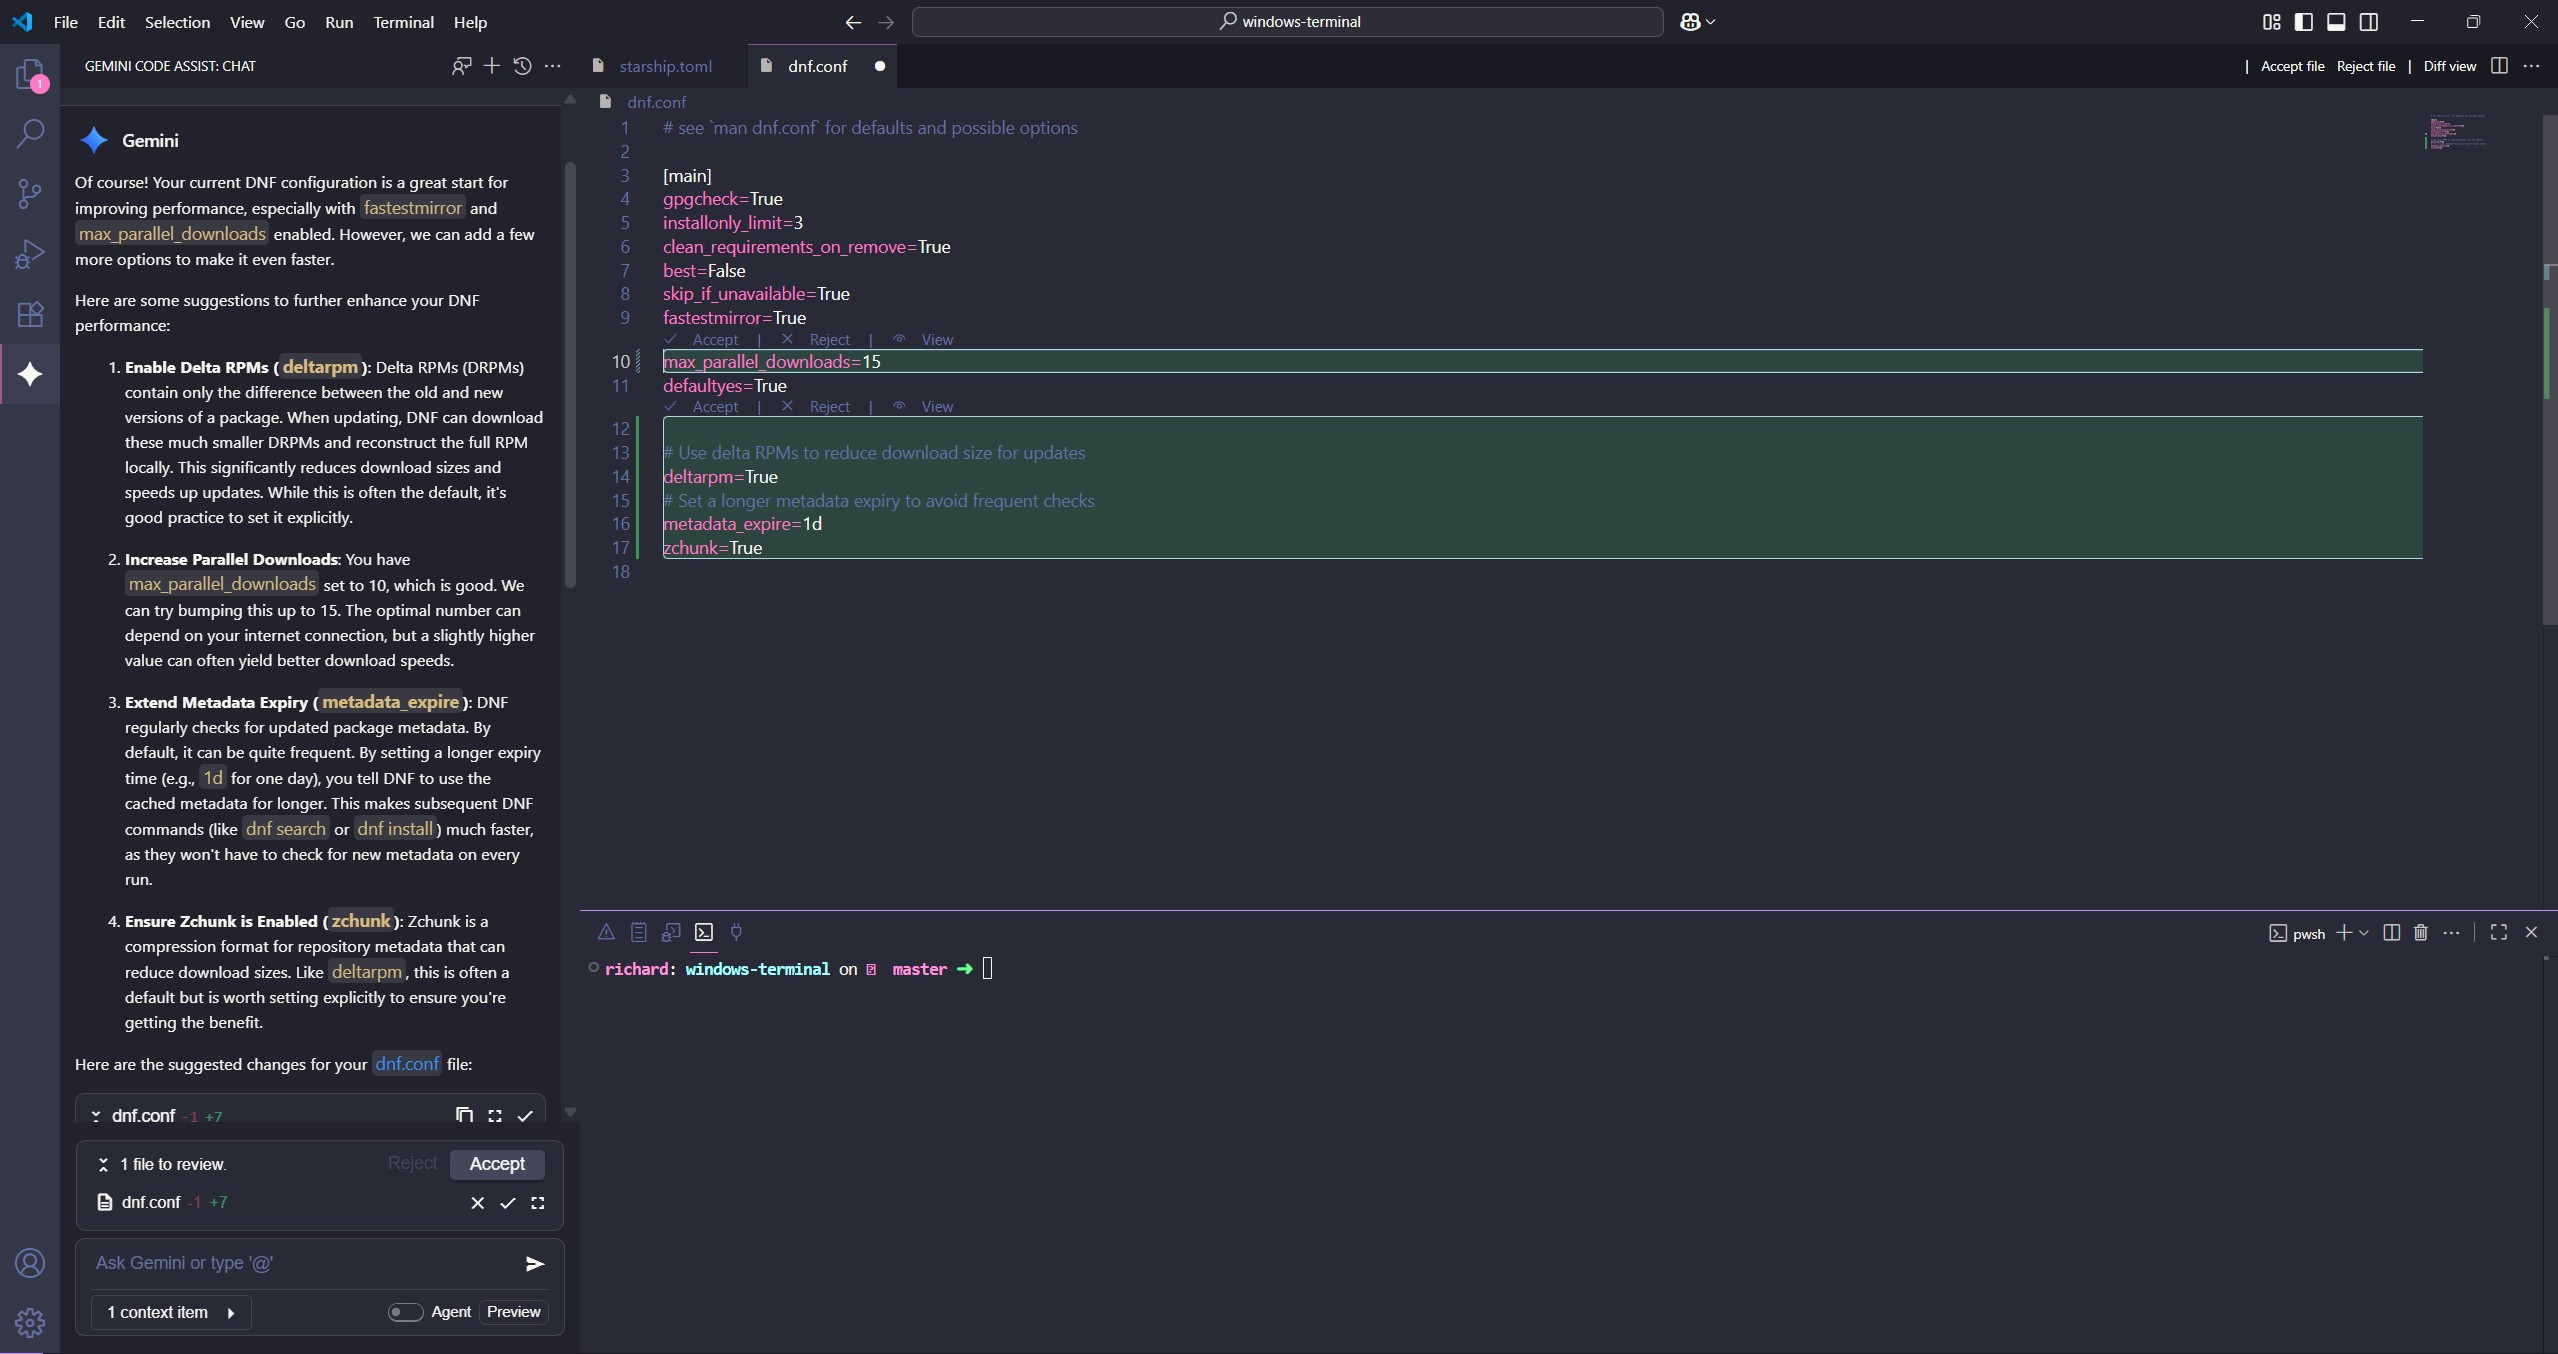Reject dnf.conf in review list with X

pyautogui.click(x=477, y=1203)
